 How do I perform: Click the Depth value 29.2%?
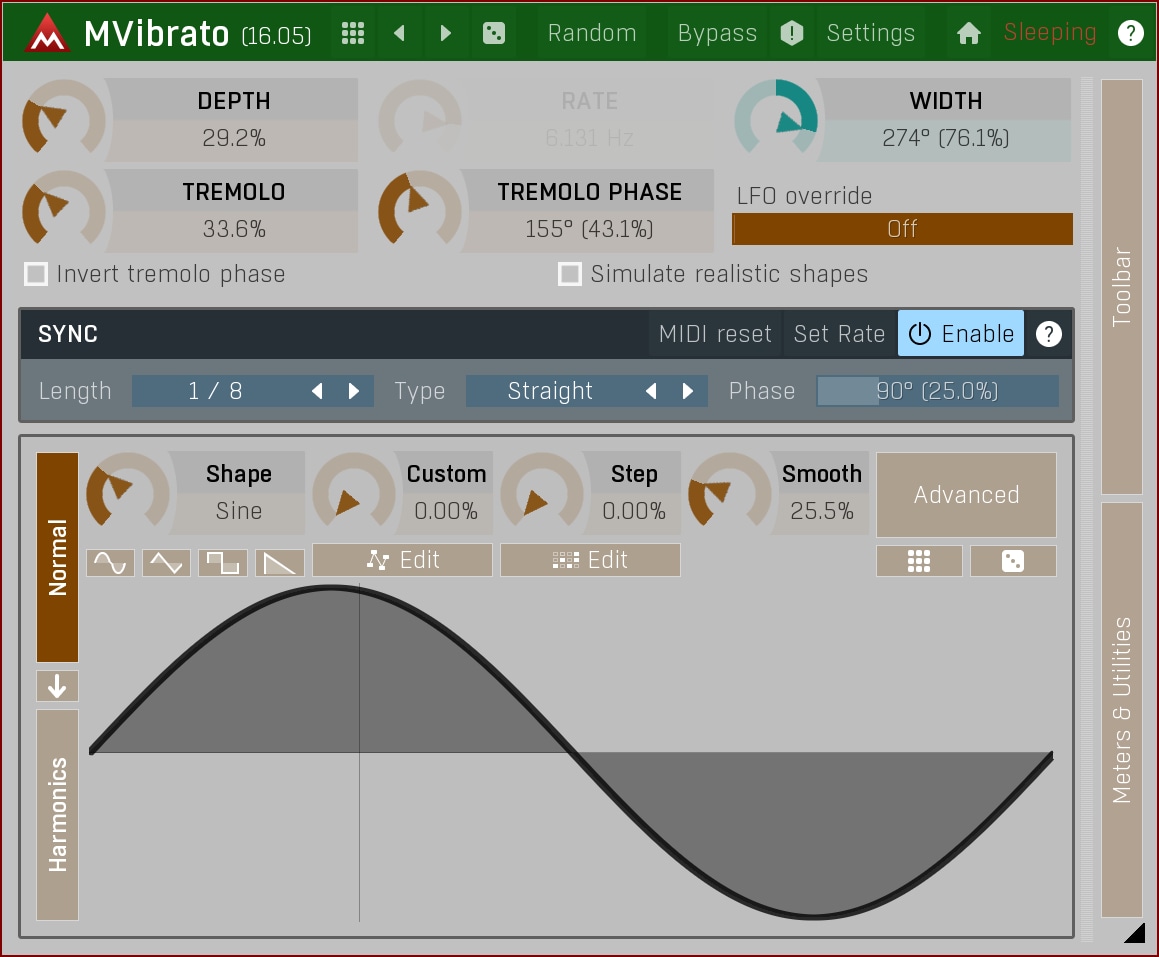coord(234,138)
